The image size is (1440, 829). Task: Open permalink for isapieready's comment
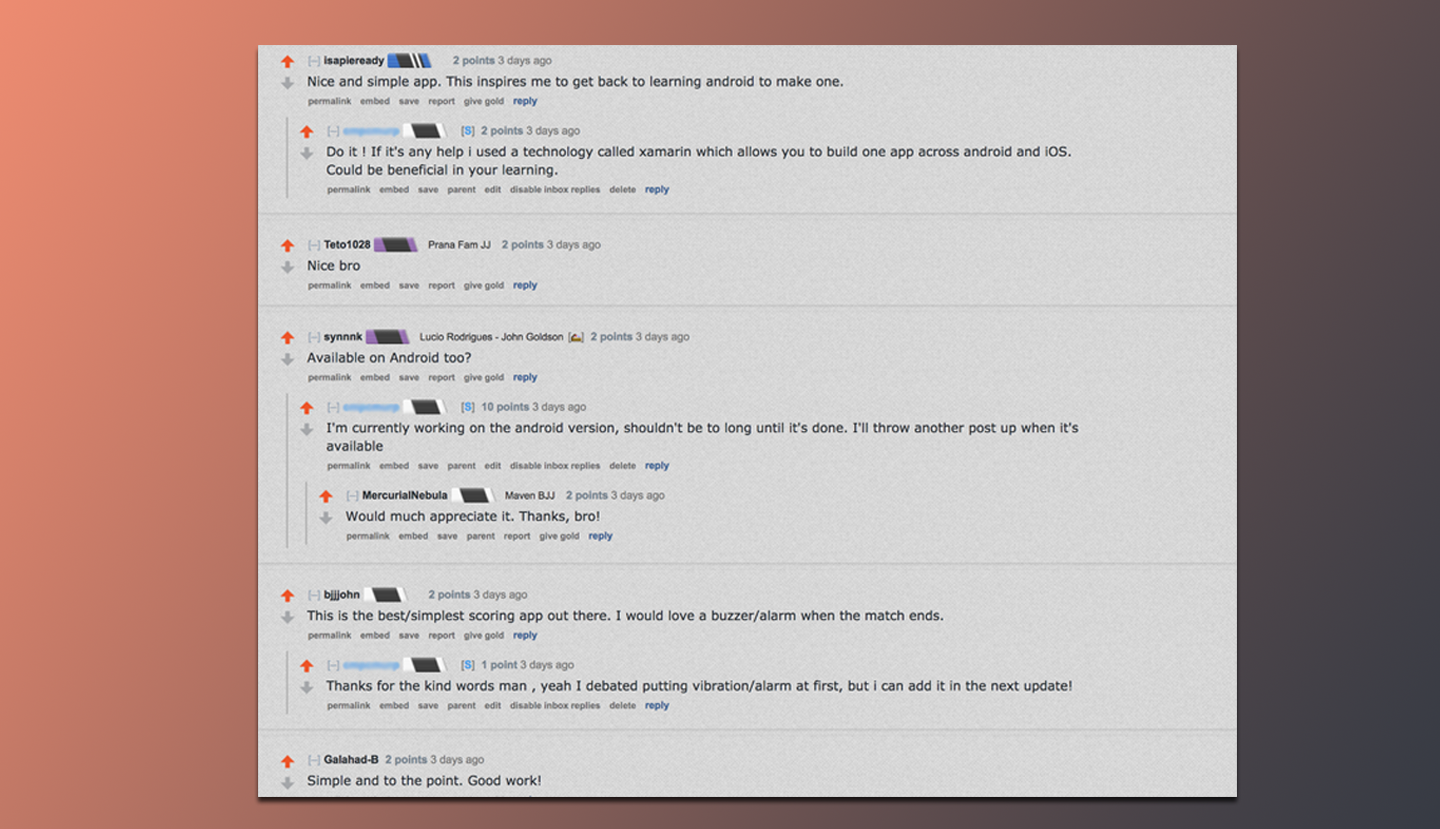tap(330, 101)
